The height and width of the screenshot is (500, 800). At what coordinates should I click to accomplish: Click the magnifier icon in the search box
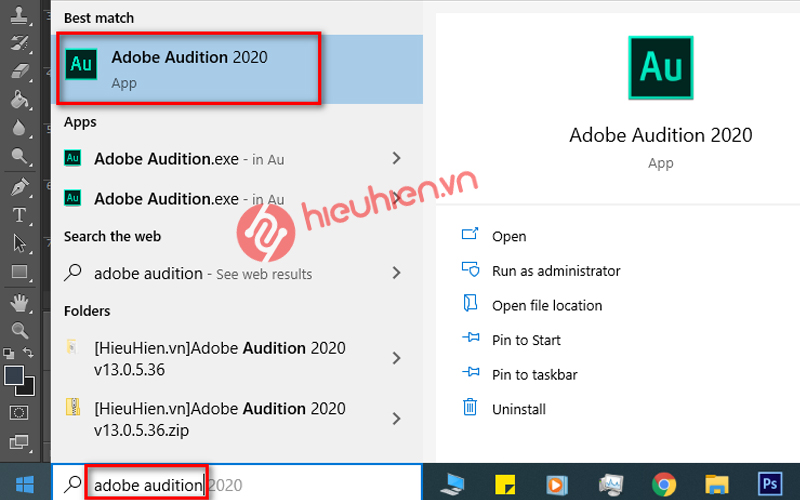[72, 484]
